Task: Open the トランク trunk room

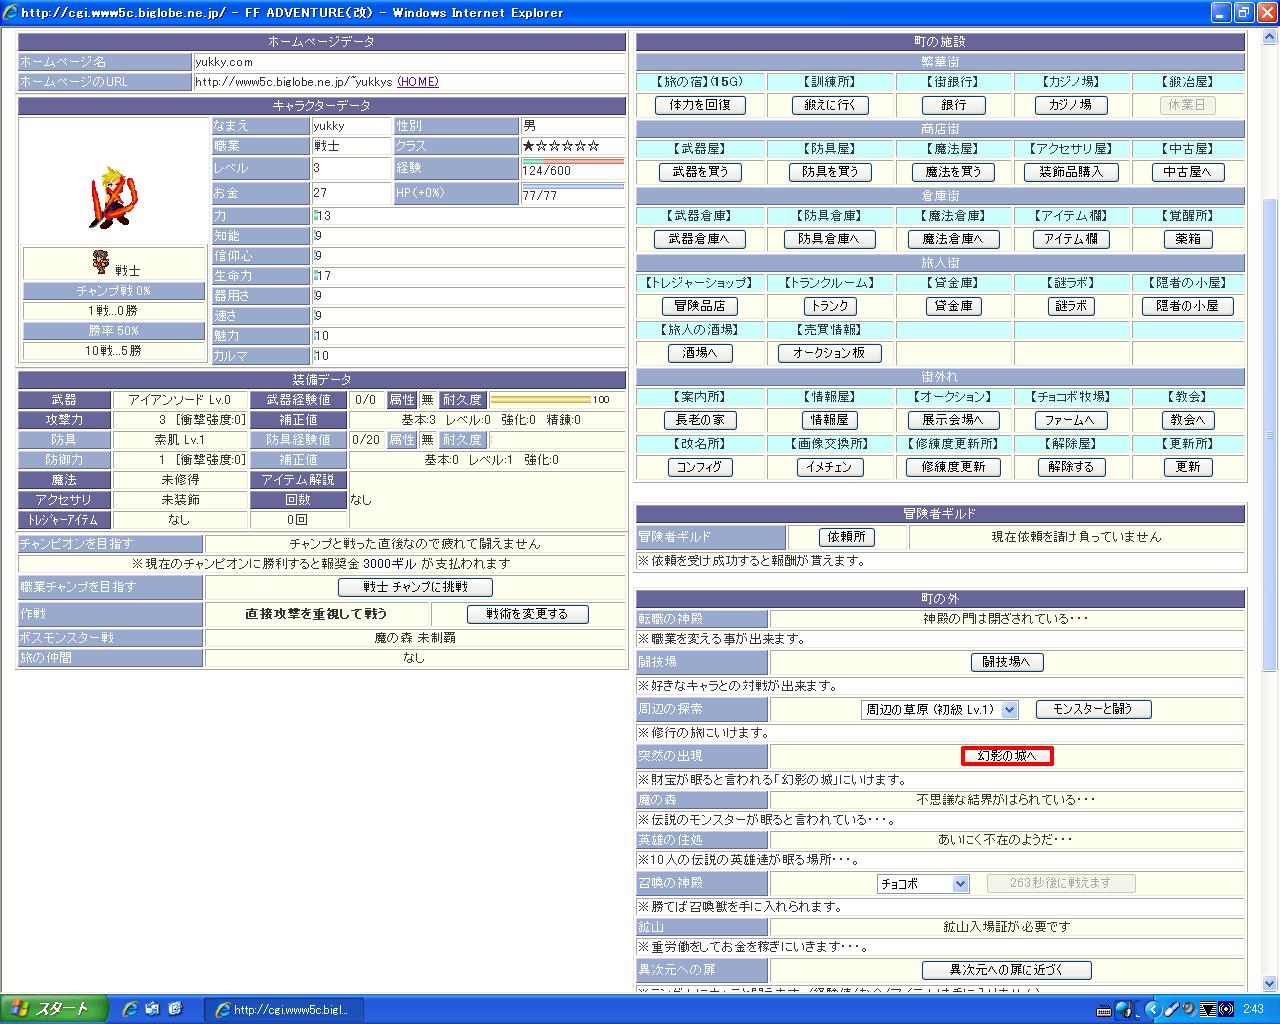Action: click(x=830, y=306)
